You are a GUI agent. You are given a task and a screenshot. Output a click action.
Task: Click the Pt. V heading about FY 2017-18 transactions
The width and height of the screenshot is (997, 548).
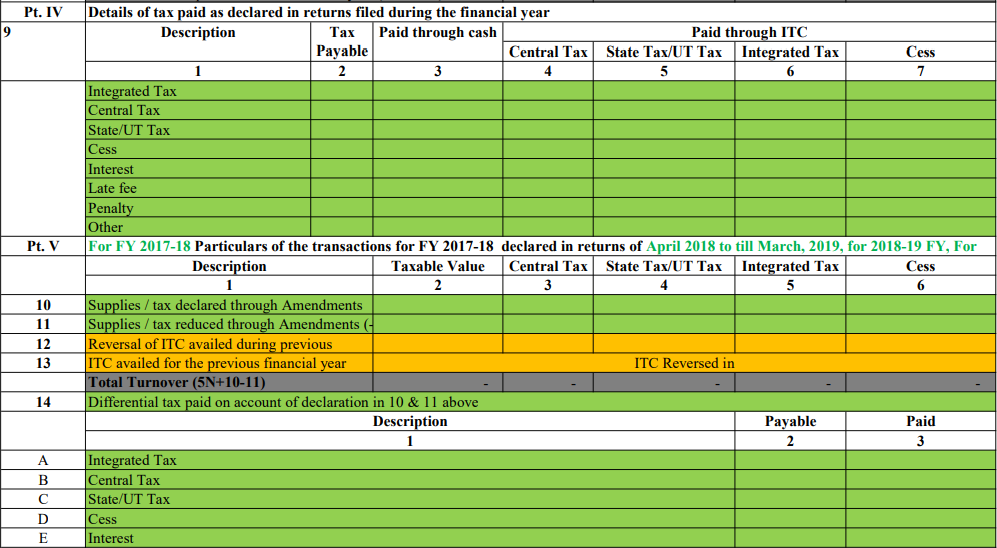(x=541, y=246)
